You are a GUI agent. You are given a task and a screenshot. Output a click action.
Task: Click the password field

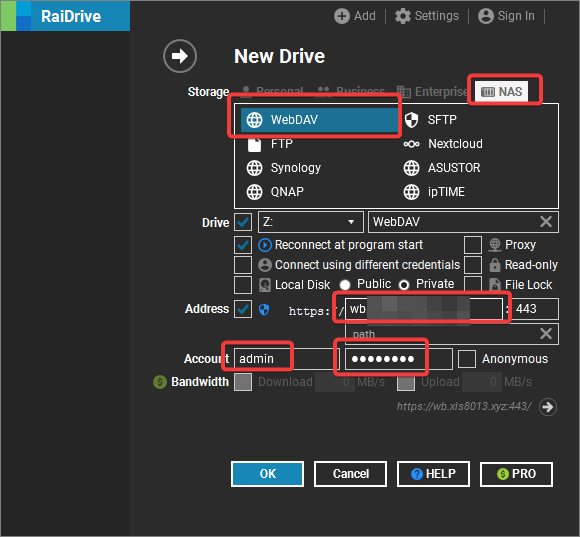click(399, 359)
